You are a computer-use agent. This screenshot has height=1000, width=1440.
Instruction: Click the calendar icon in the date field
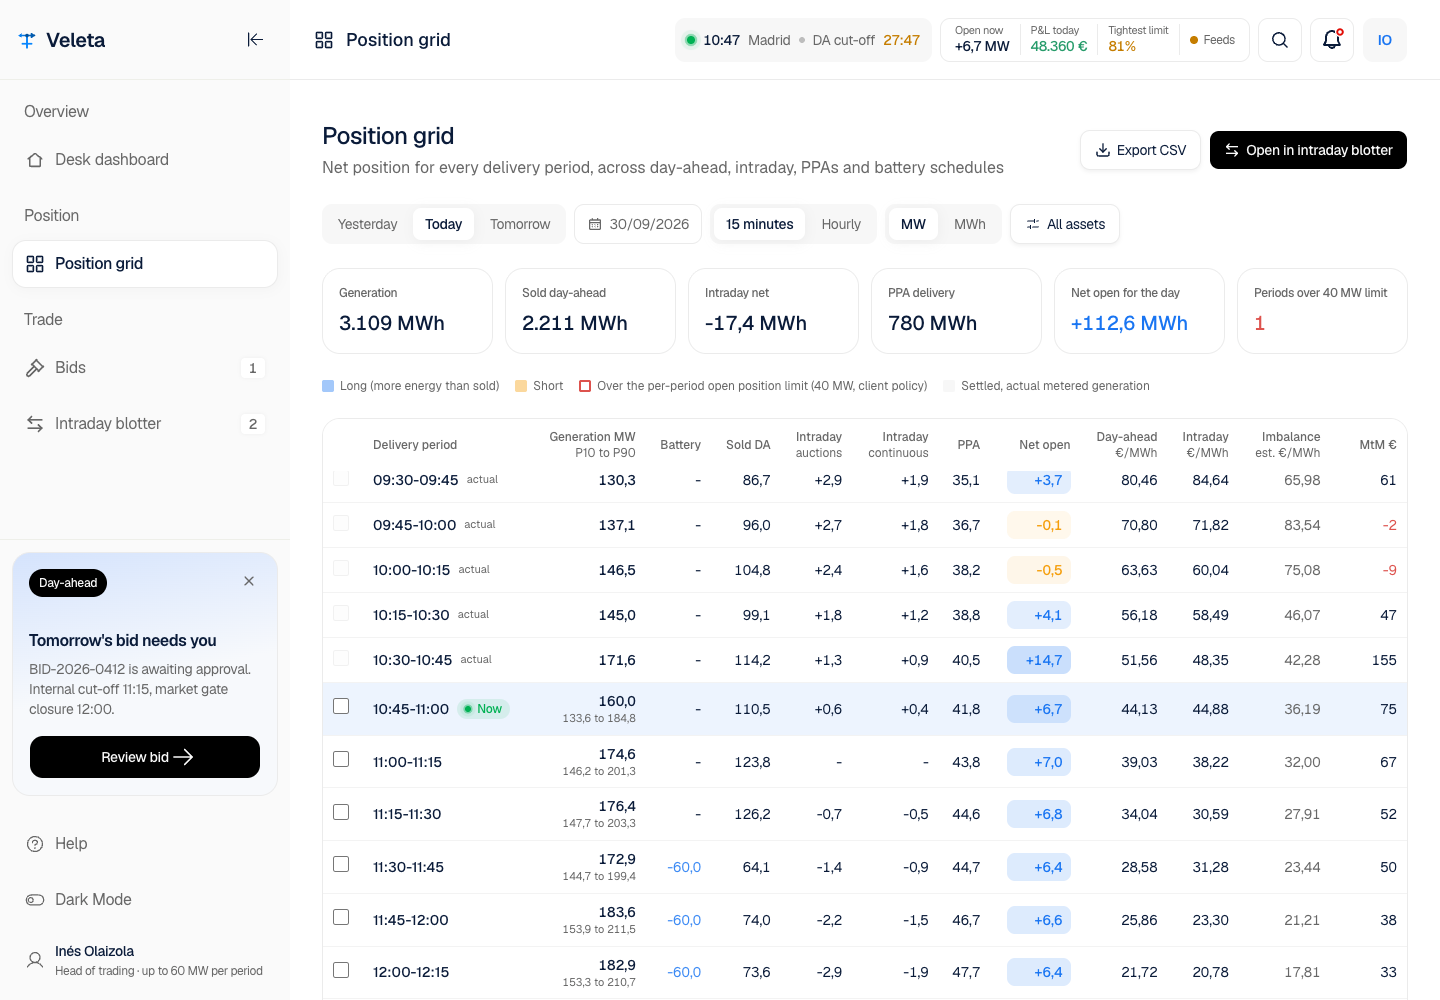tap(595, 224)
